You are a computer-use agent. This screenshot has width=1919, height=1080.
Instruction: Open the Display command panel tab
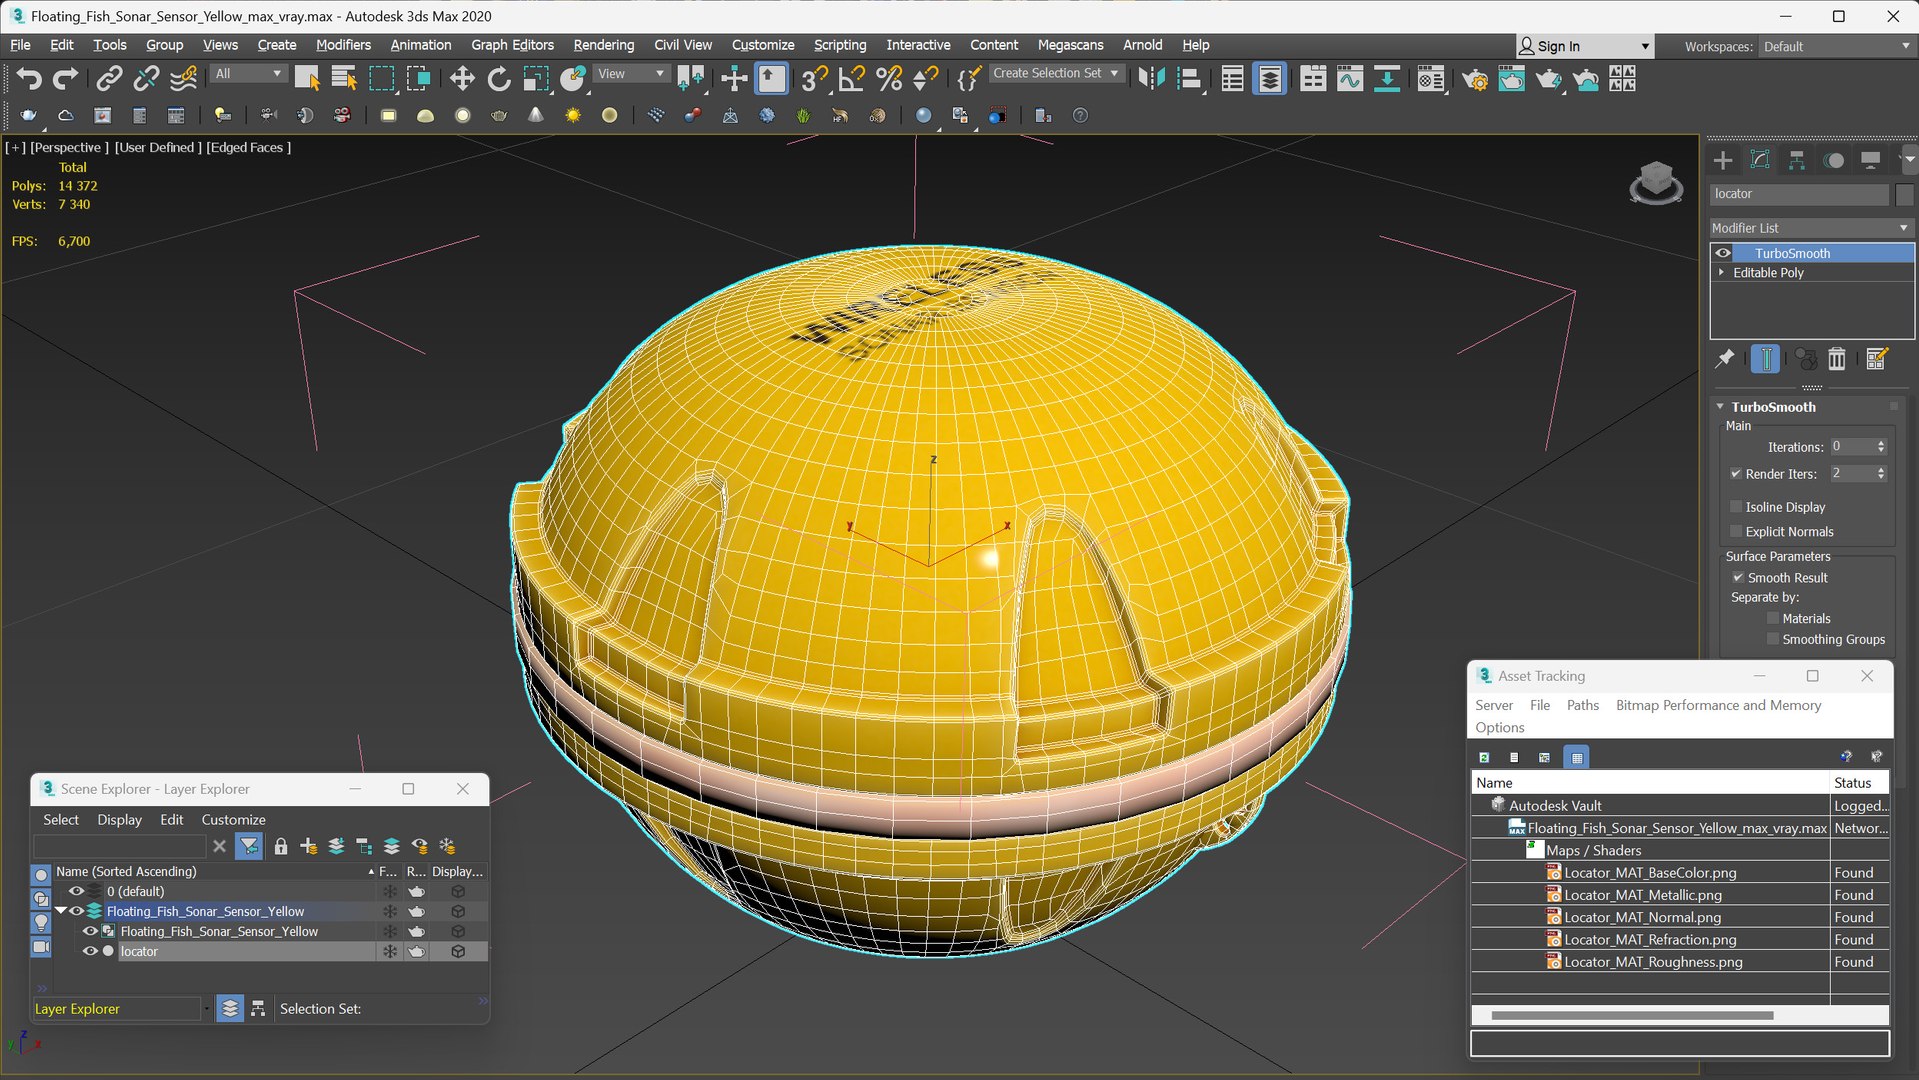coord(1871,160)
